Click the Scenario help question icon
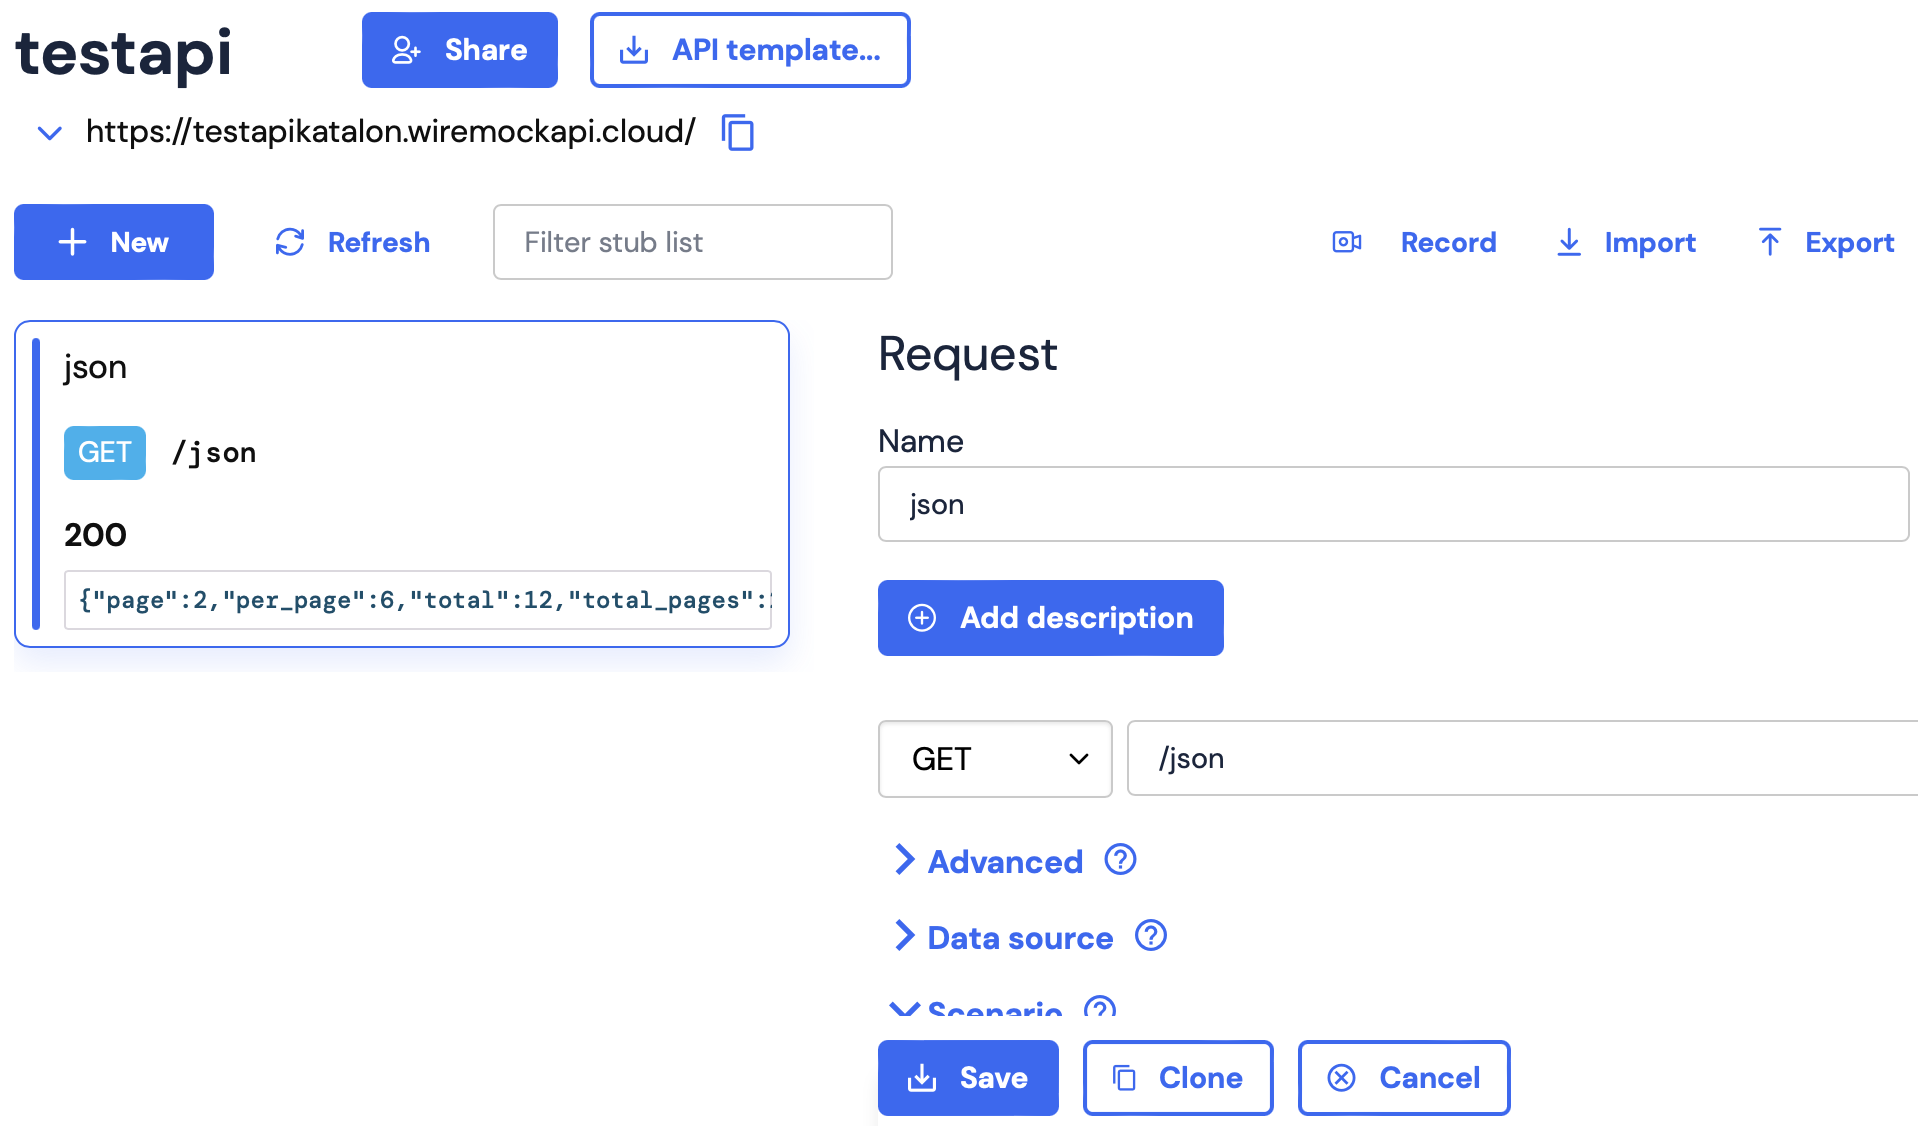 tap(1100, 1008)
